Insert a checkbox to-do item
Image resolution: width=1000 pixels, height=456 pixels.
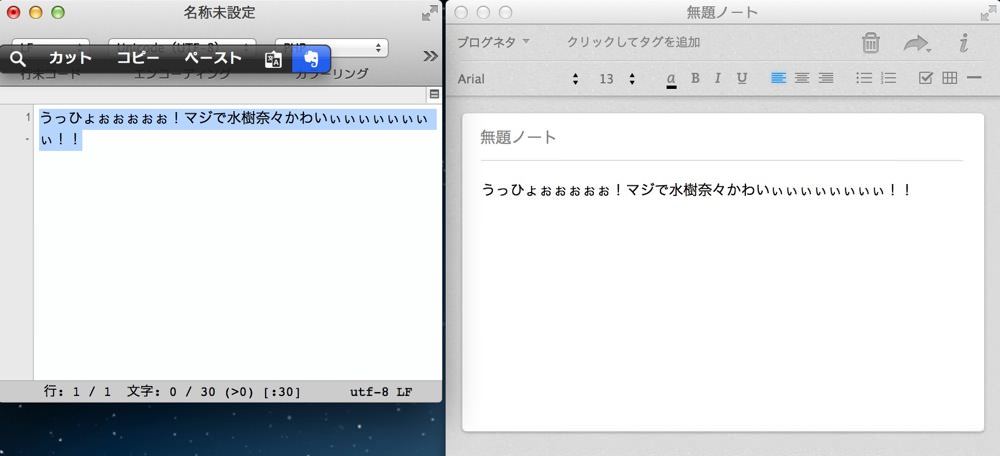click(925, 78)
